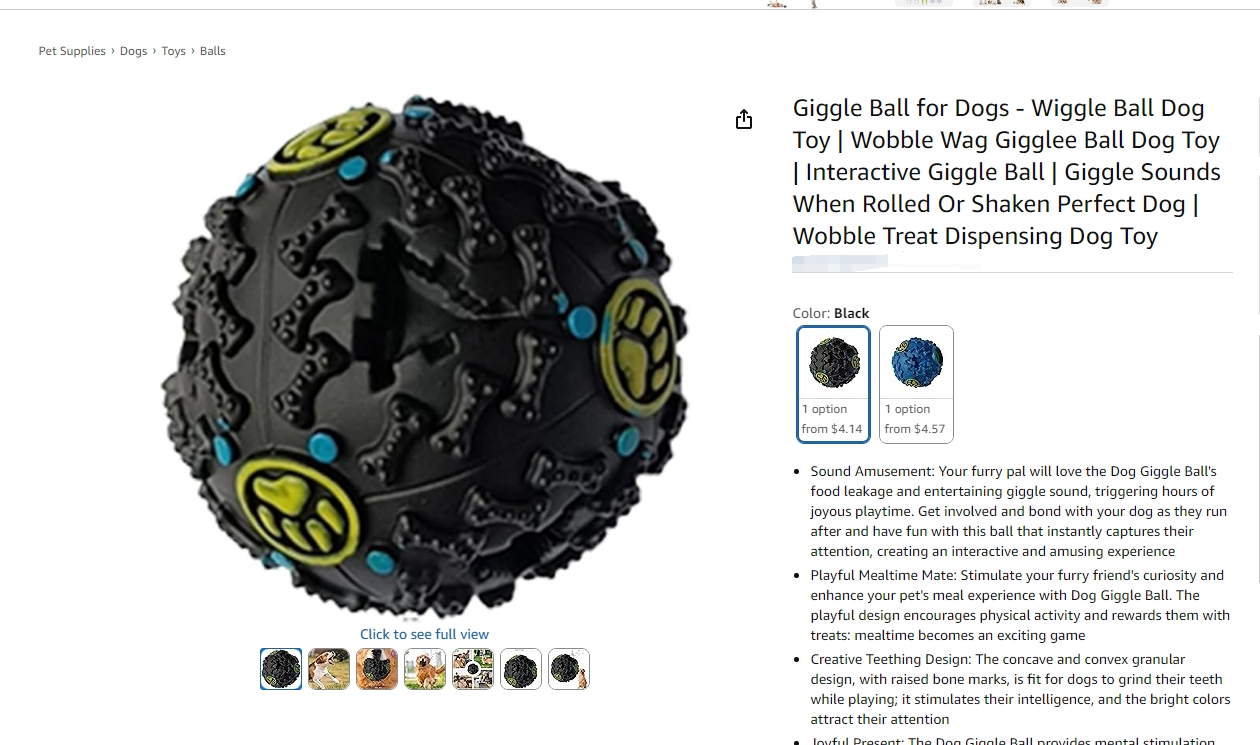Select the last thumbnail with ball and puppy
Image resolution: width=1260 pixels, height=745 pixels.
(x=569, y=669)
